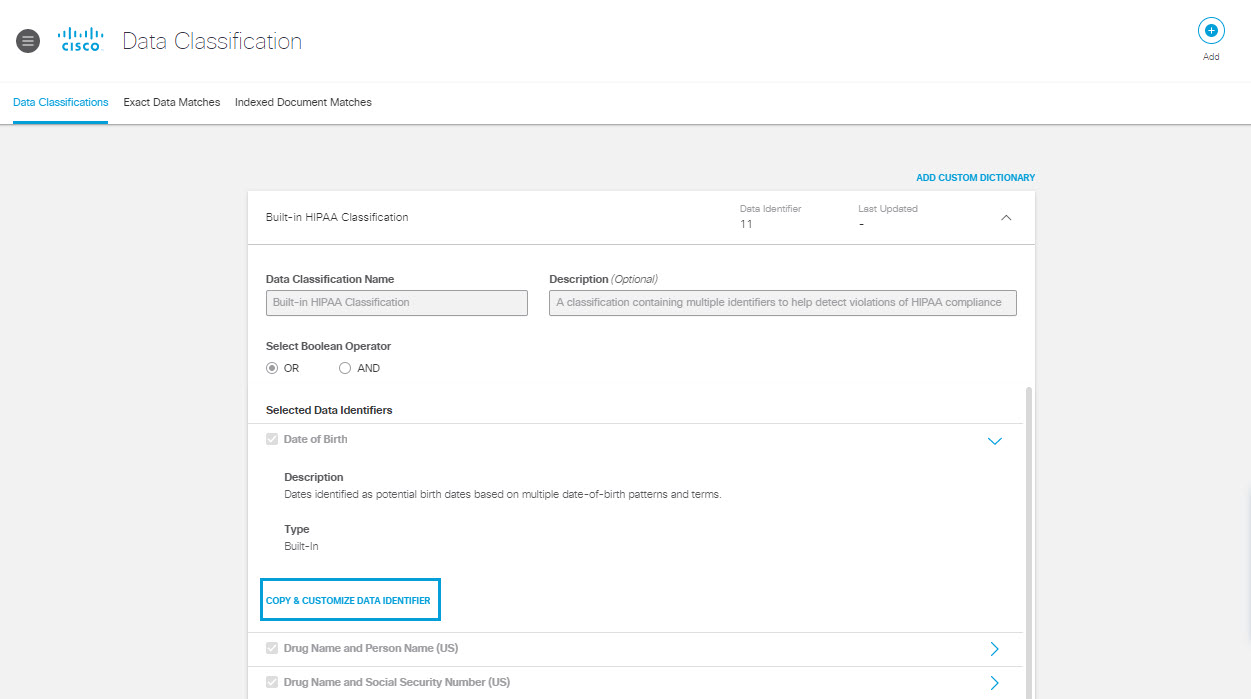Click ADD CUSTOM DICTIONARY
1251x699 pixels.
coord(975,177)
